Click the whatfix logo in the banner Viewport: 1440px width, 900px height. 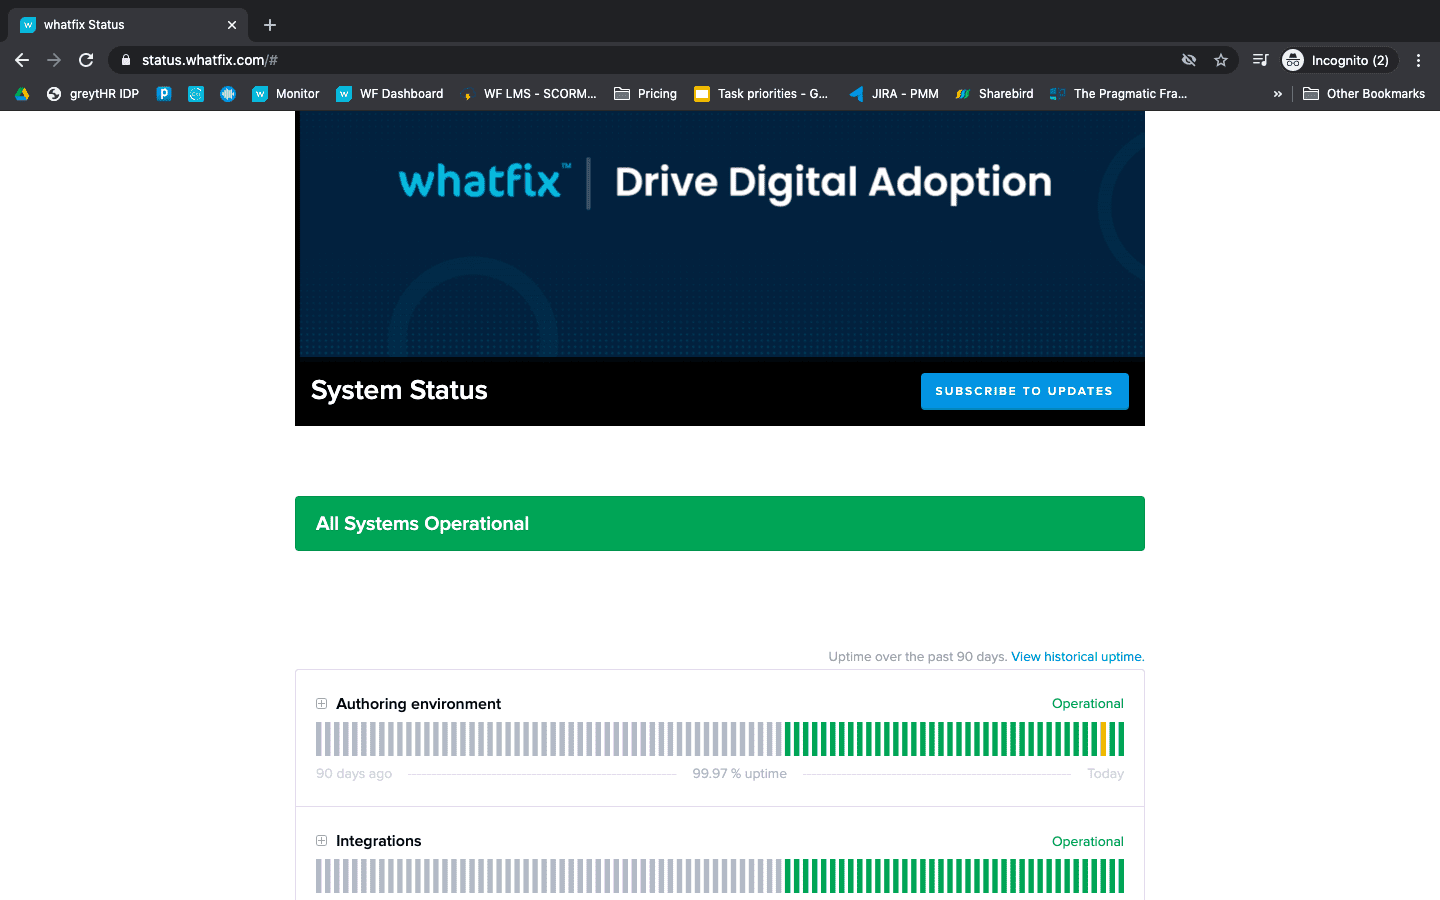point(485,181)
